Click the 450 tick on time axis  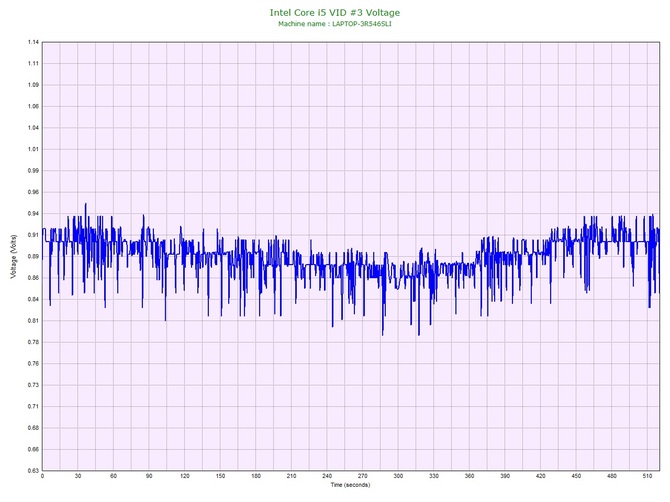[576, 476]
